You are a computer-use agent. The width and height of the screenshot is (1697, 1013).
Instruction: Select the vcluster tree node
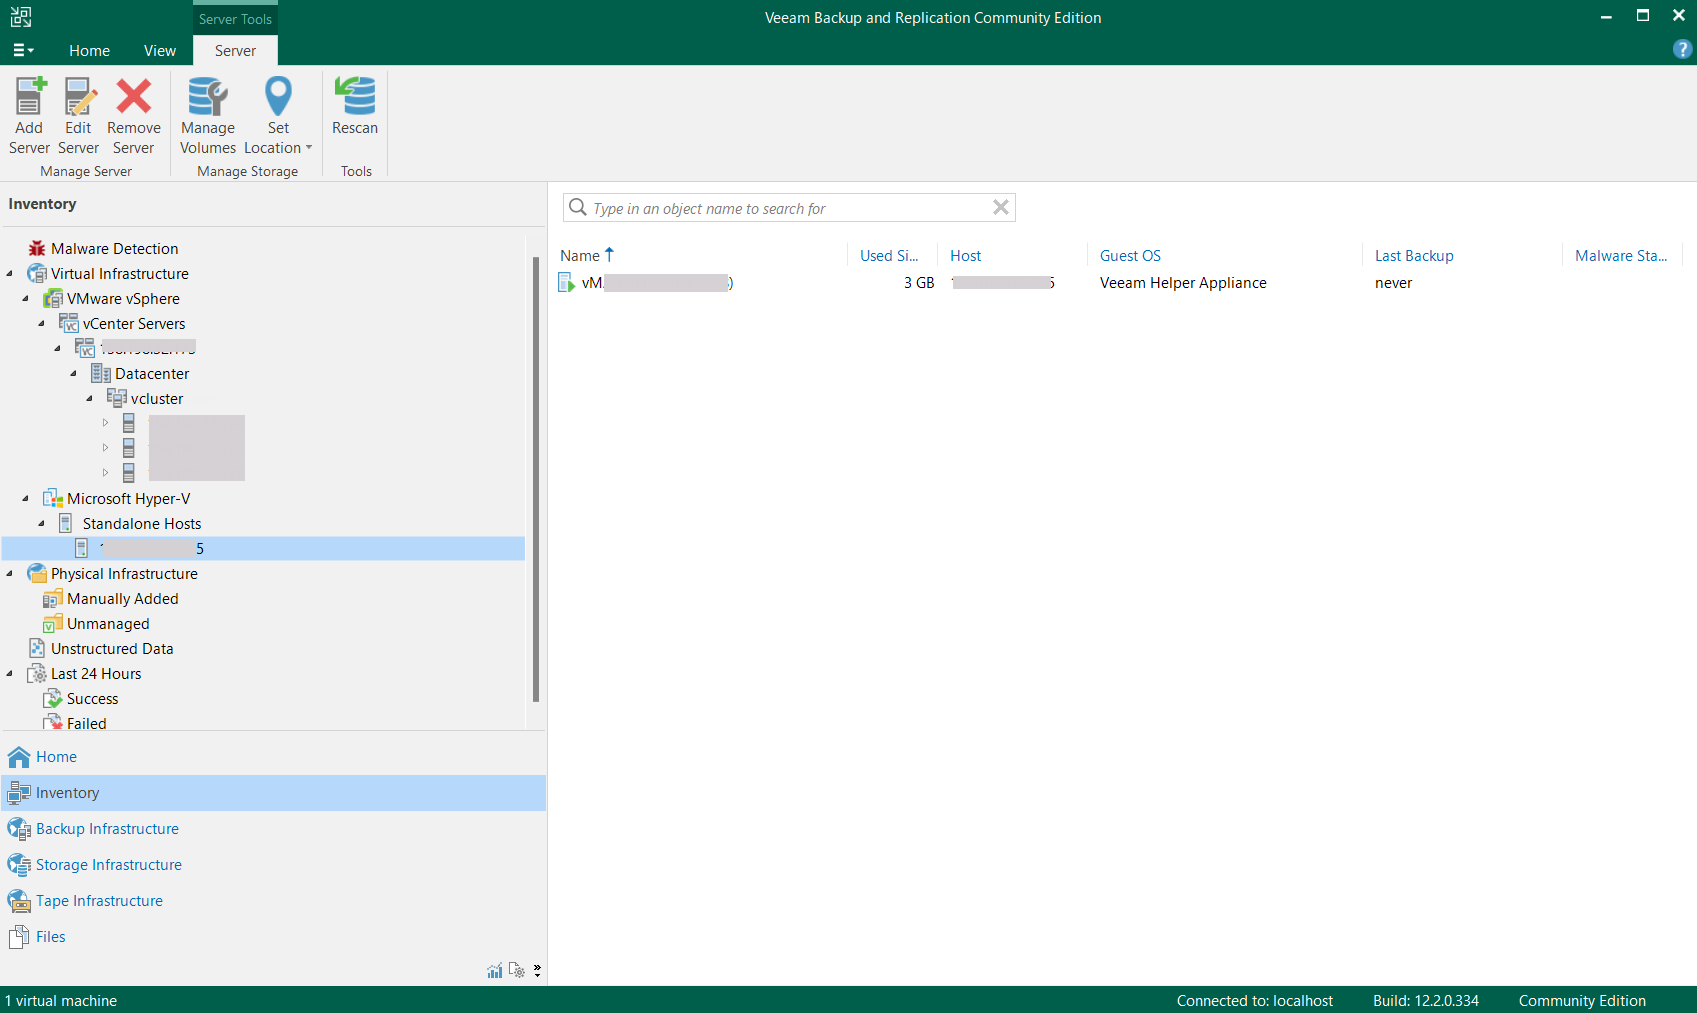(156, 399)
